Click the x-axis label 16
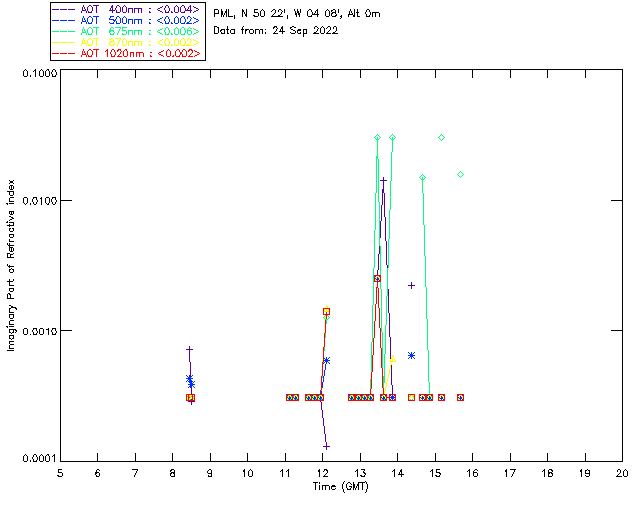The width and height of the screenshot is (640, 512). pyautogui.click(x=473, y=473)
